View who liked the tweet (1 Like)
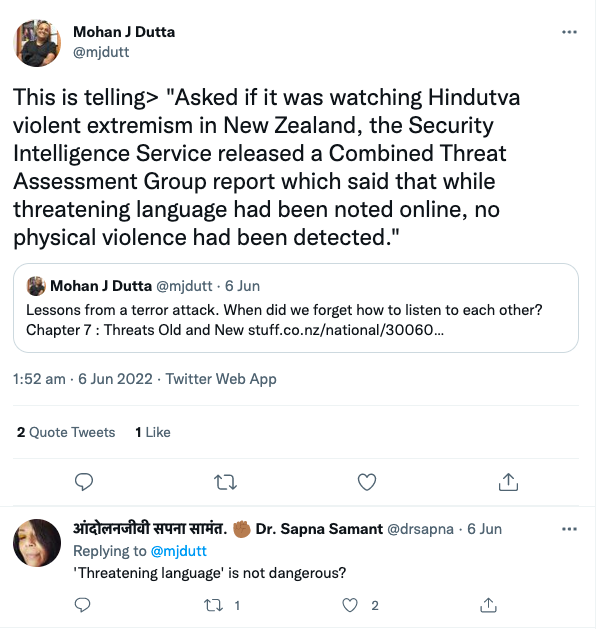This screenshot has width=601, height=629. (x=153, y=432)
